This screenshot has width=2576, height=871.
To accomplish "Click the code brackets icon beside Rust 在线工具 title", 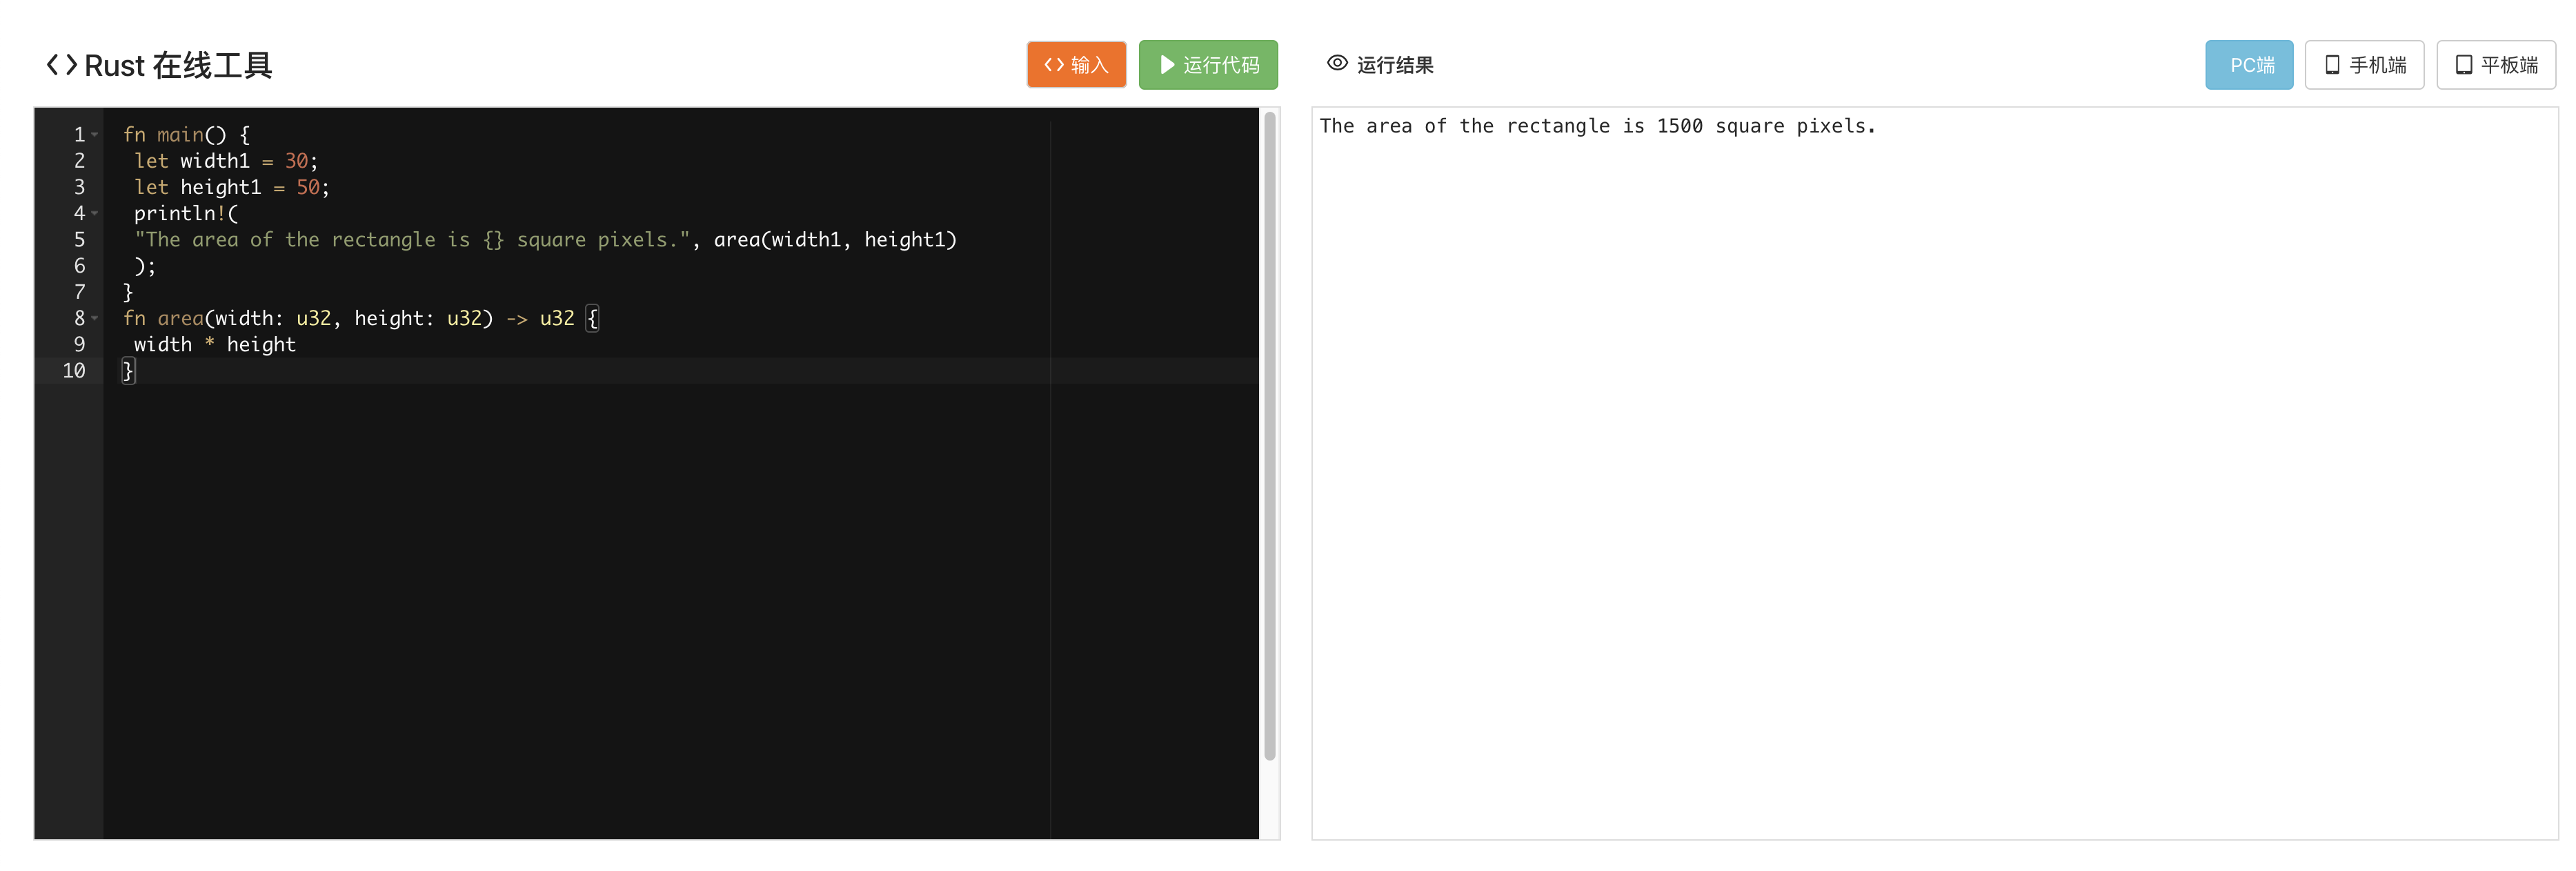I will coord(62,64).
